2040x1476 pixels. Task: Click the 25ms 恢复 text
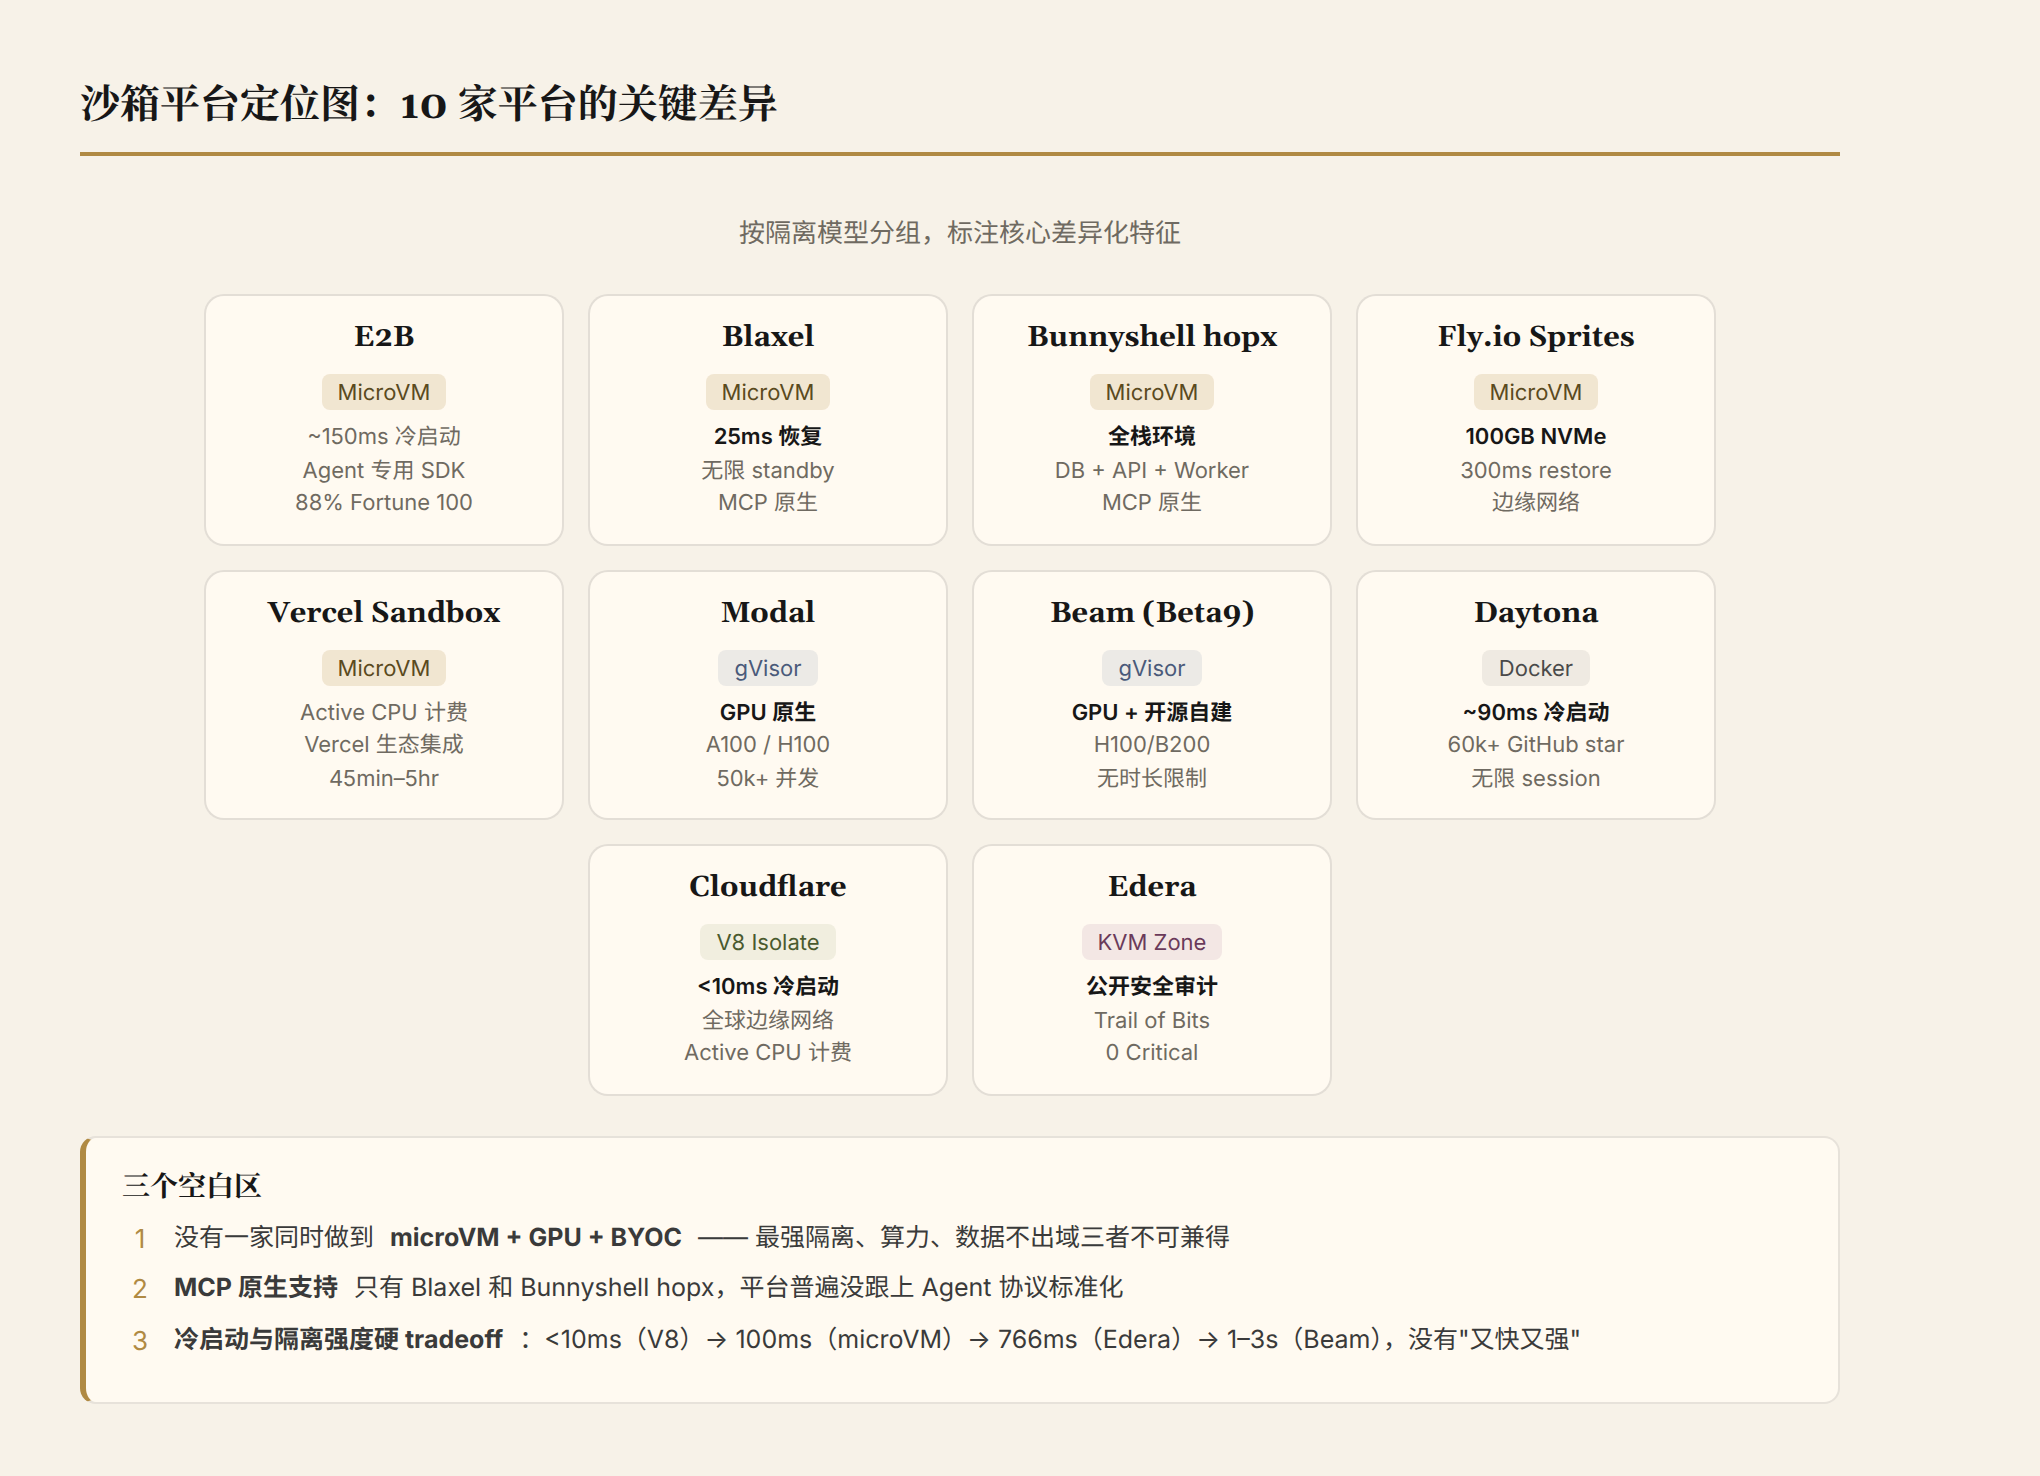(x=768, y=436)
